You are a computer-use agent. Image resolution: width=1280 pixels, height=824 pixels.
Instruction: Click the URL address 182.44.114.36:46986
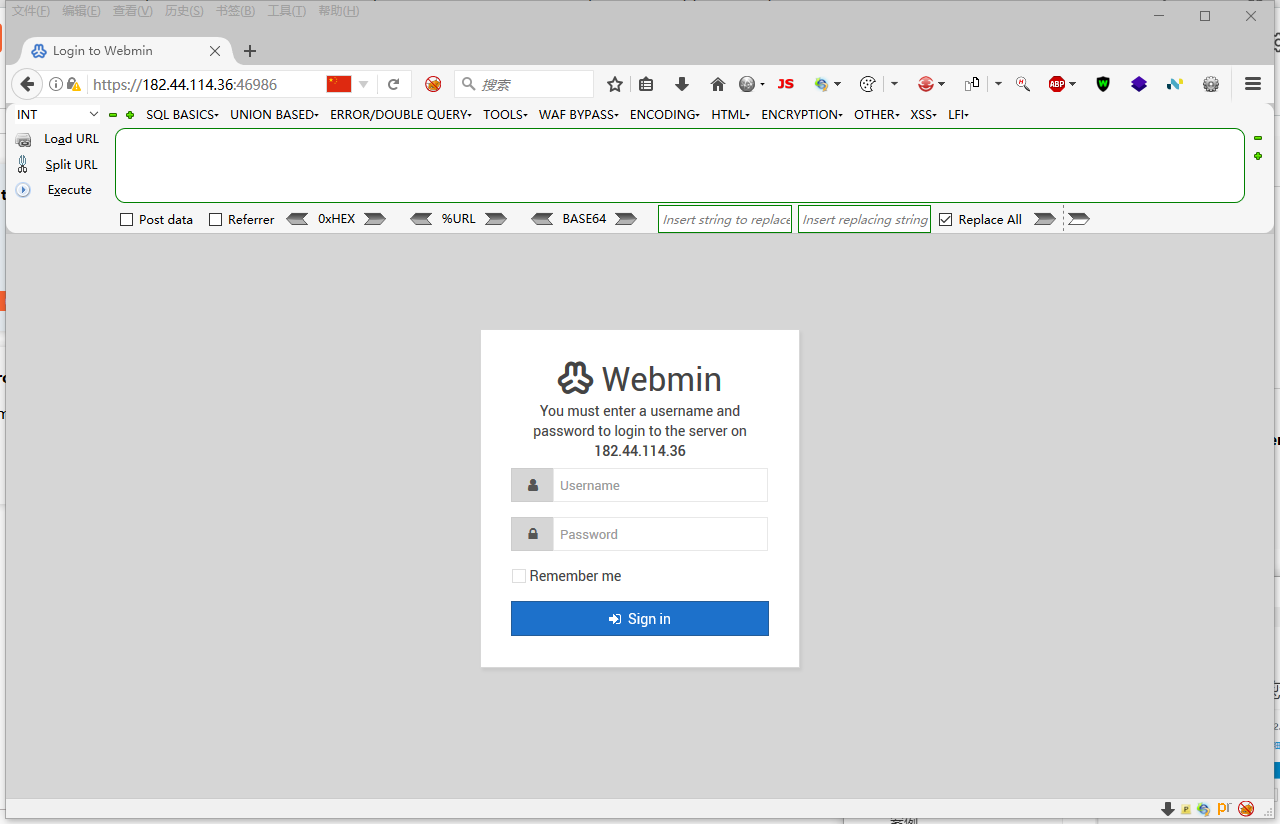coord(185,85)
